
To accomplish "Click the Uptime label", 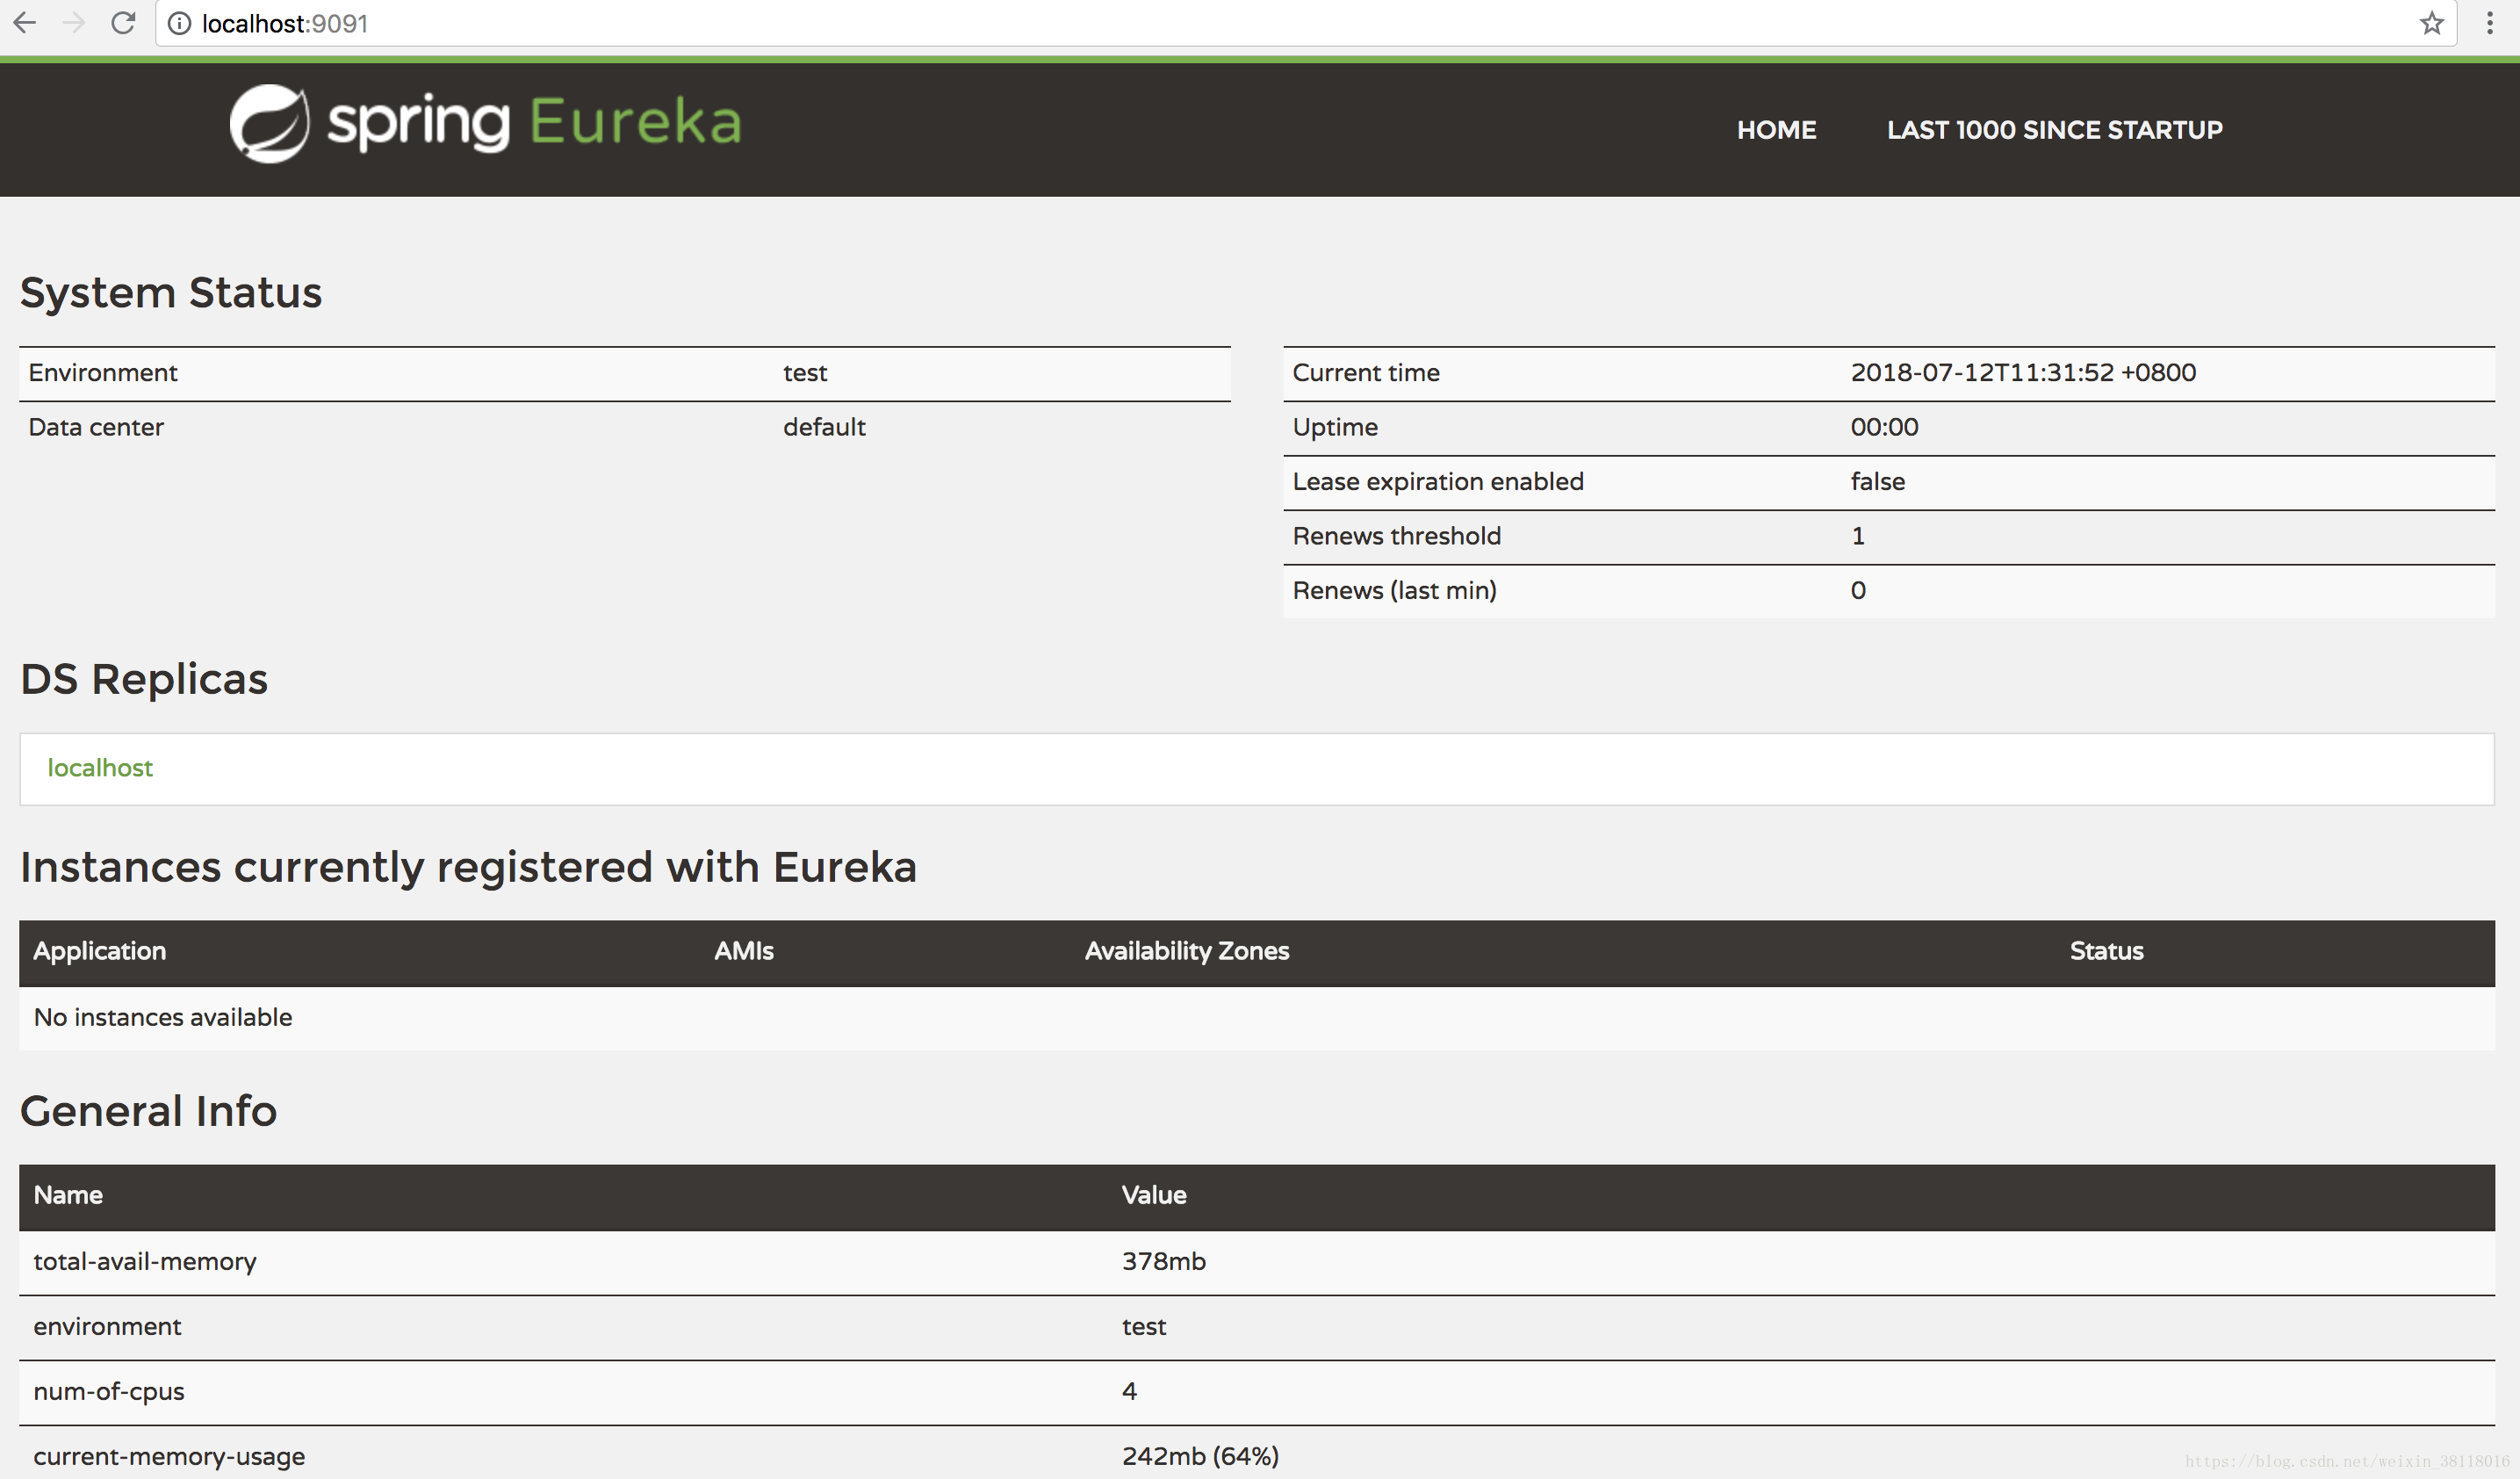I will click(x=1335, y=427).
